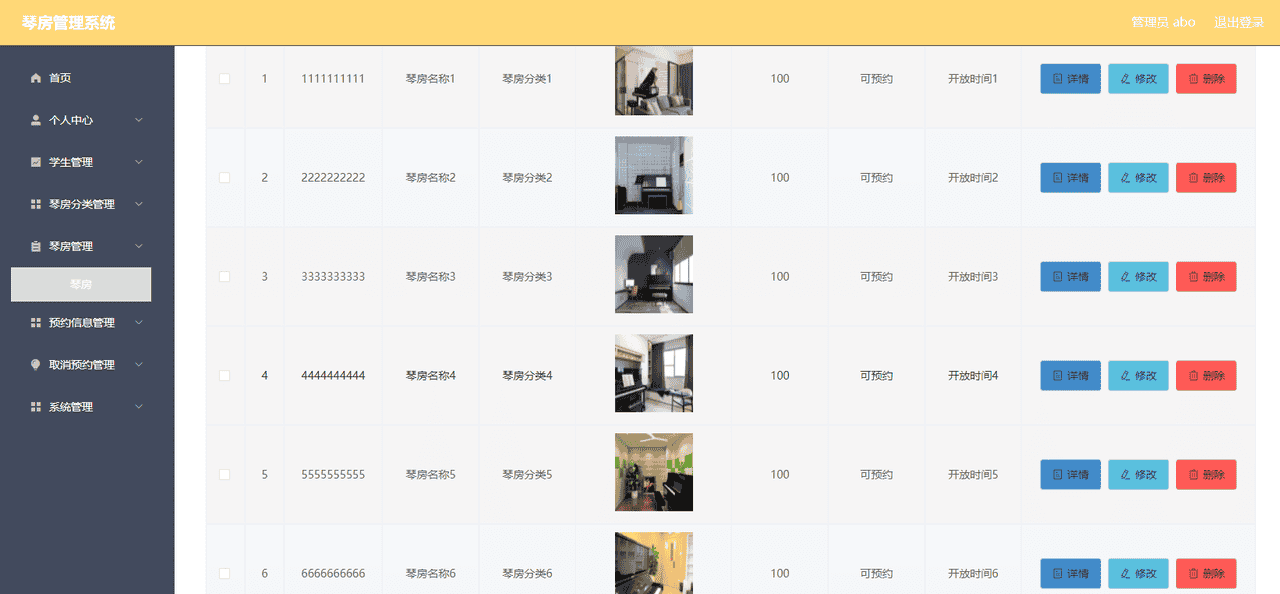Click the 学生管理 sidebar icon
The height and width of the screenshot is (594, 1280).
tap(36, 162)
